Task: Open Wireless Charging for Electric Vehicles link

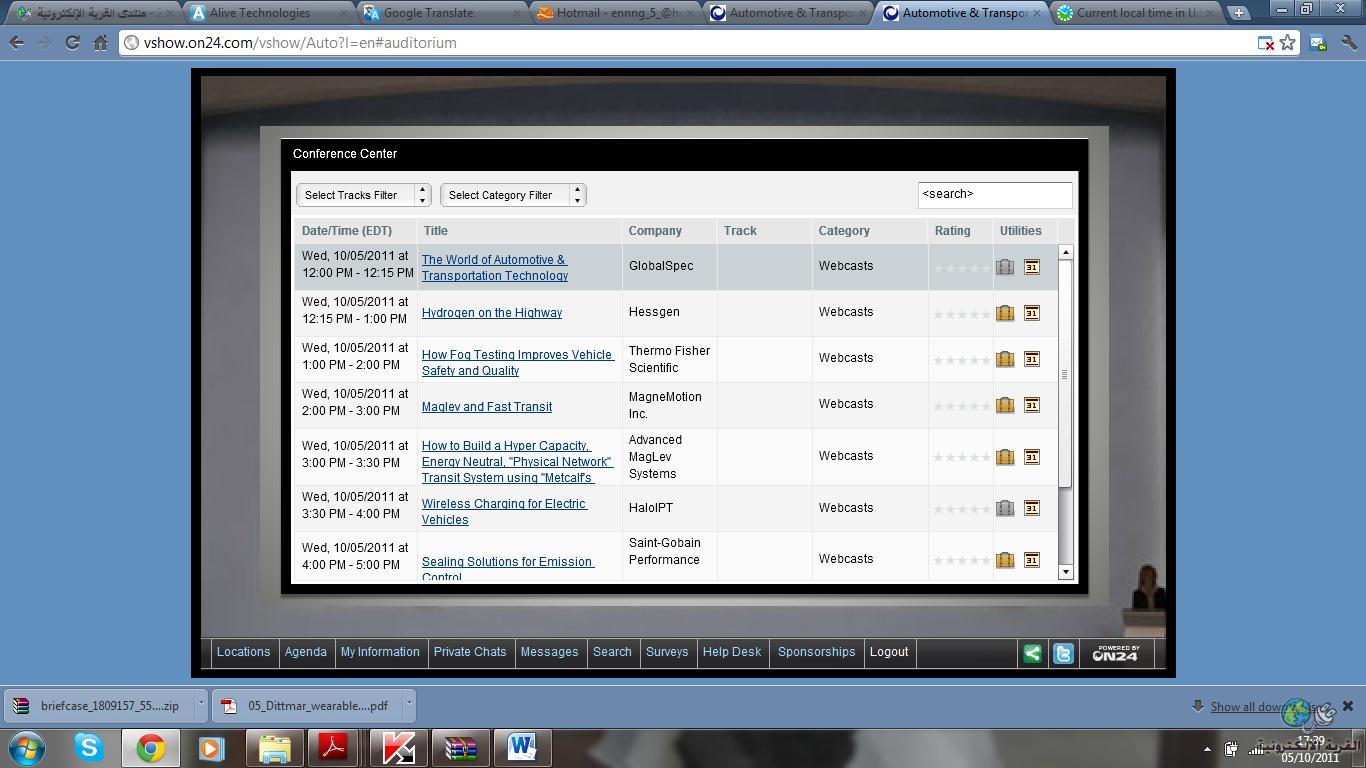Action: click(504, 512)
